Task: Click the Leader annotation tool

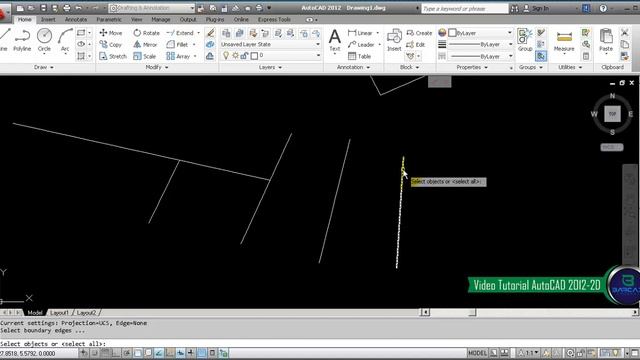Action: pyautogui.click(x=361, y=44)
